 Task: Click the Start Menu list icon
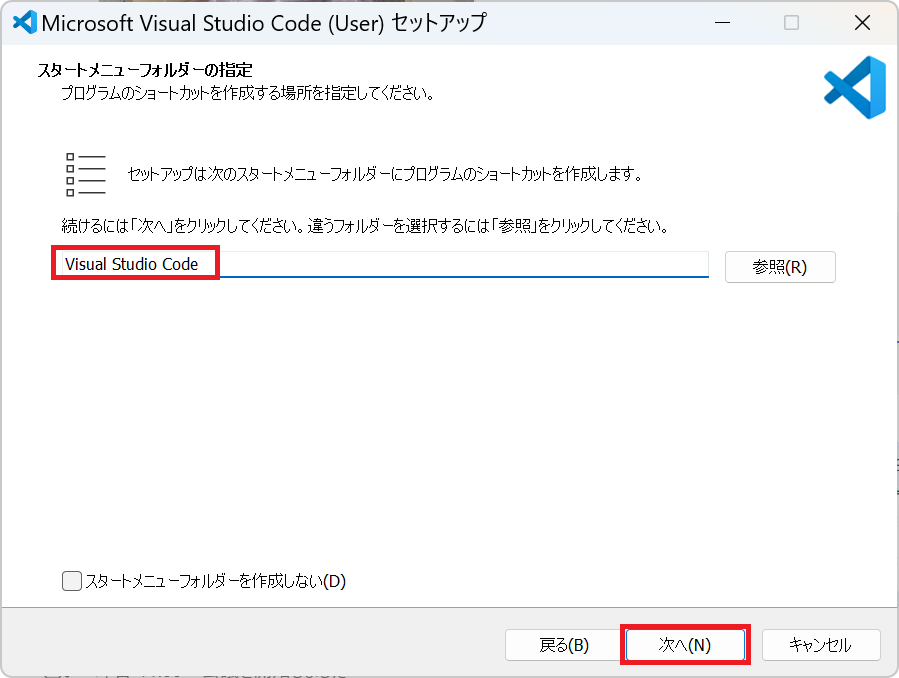point(85,175)
